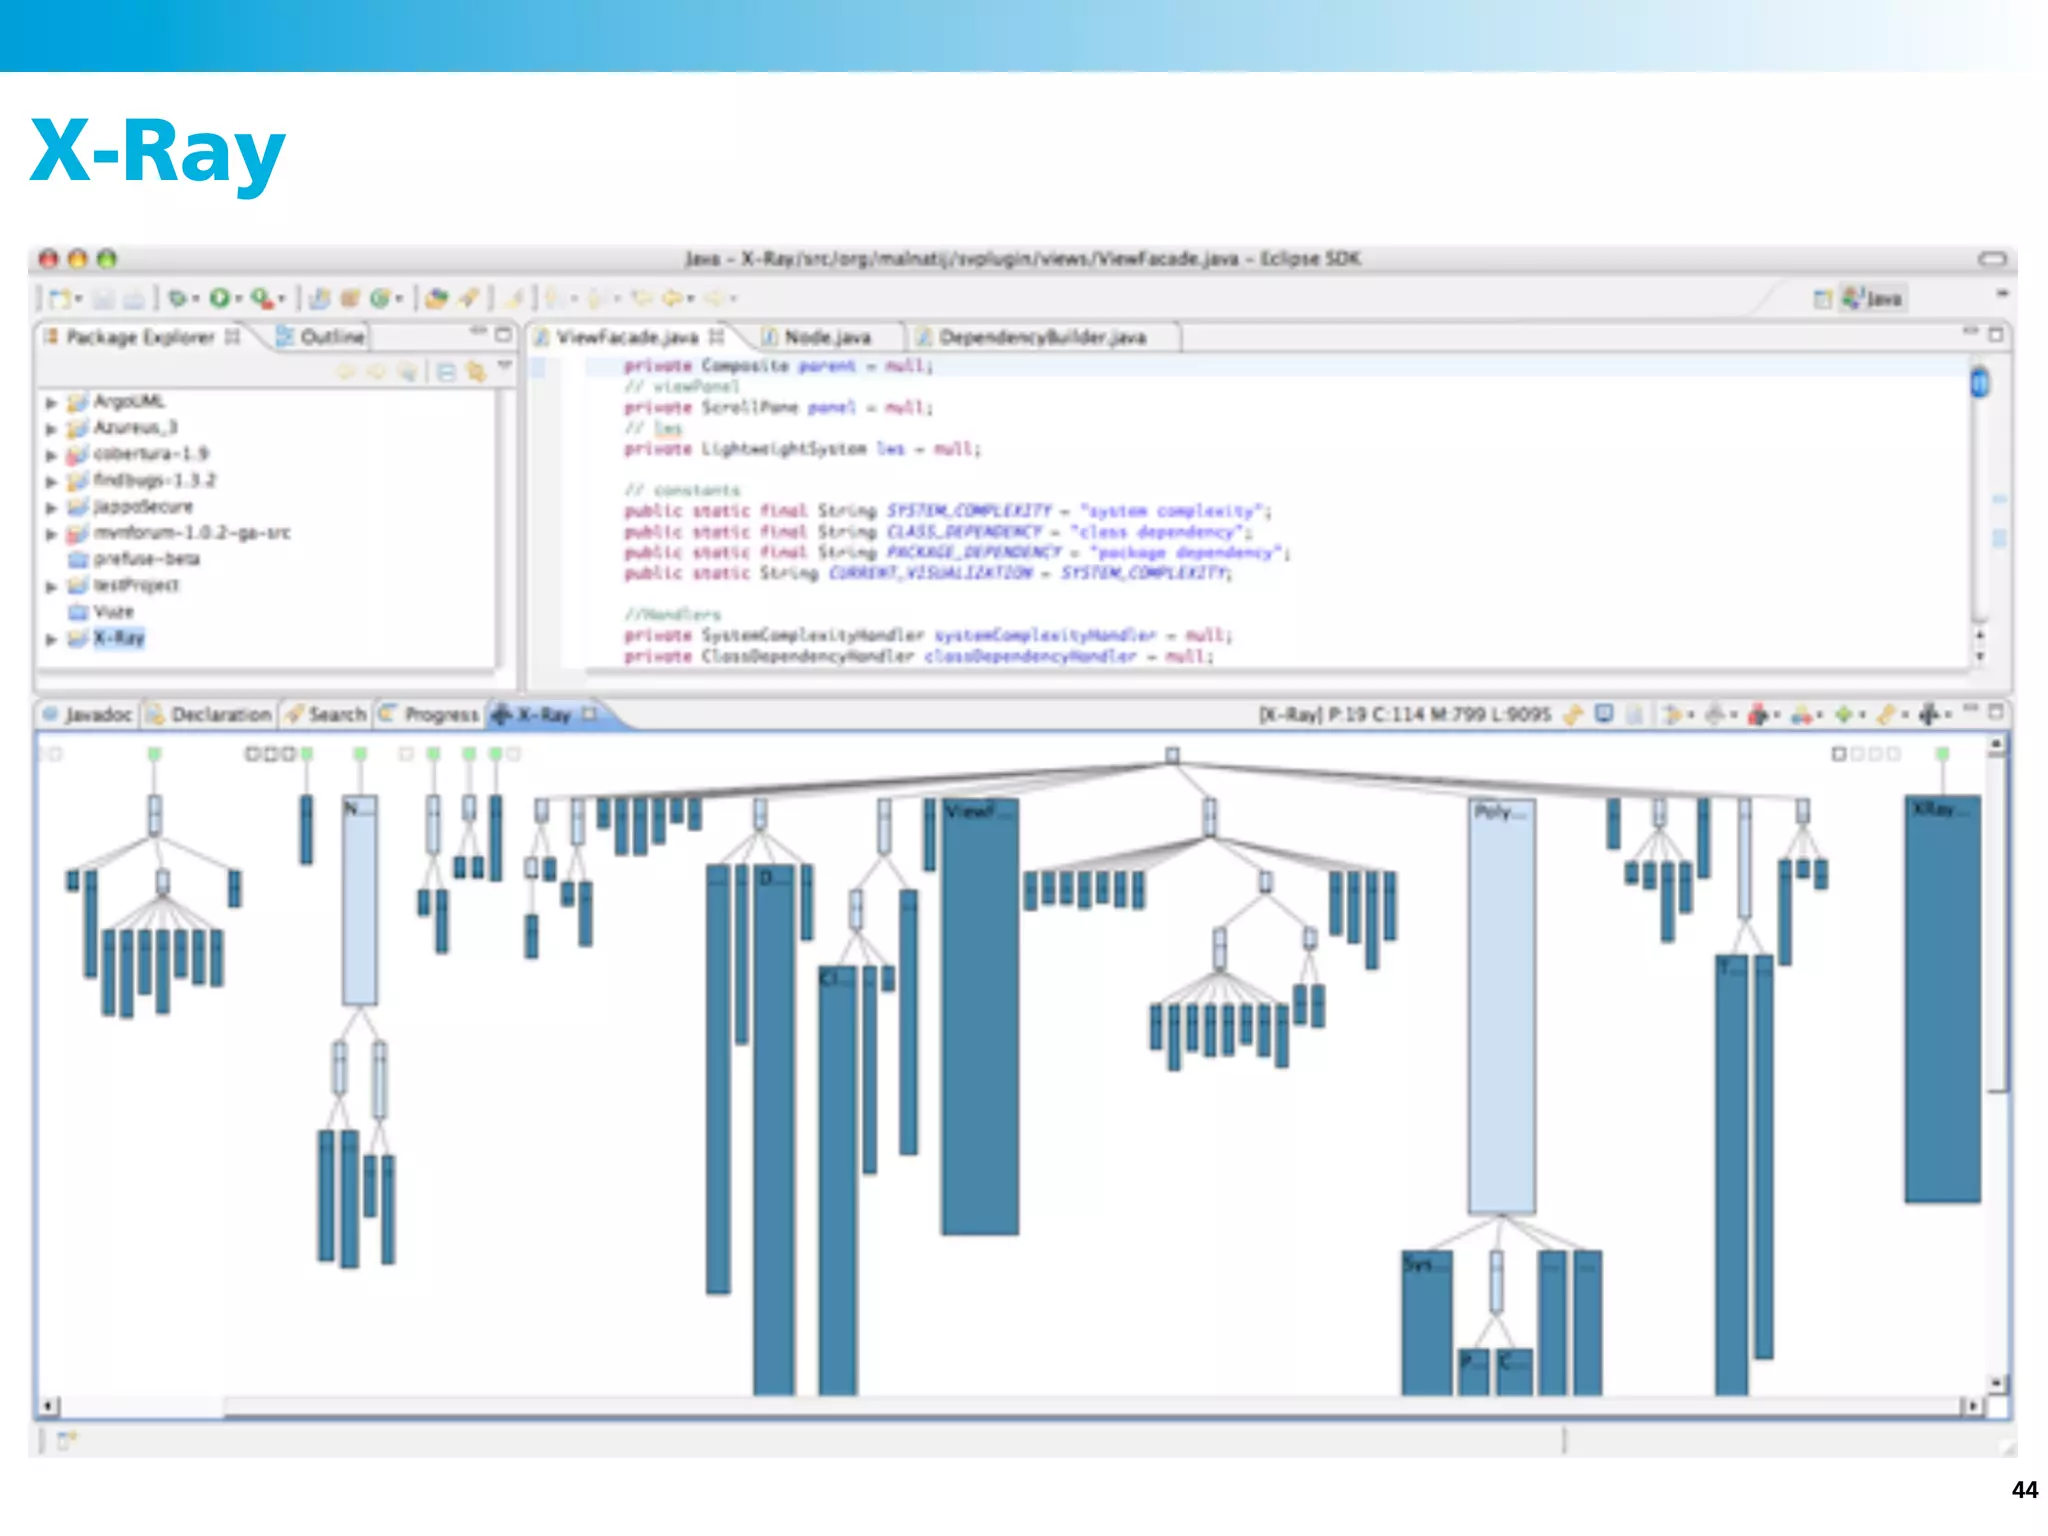2048x1536 pixels.
Task: Open the Java perspective button
Action: click(1873, 298)
